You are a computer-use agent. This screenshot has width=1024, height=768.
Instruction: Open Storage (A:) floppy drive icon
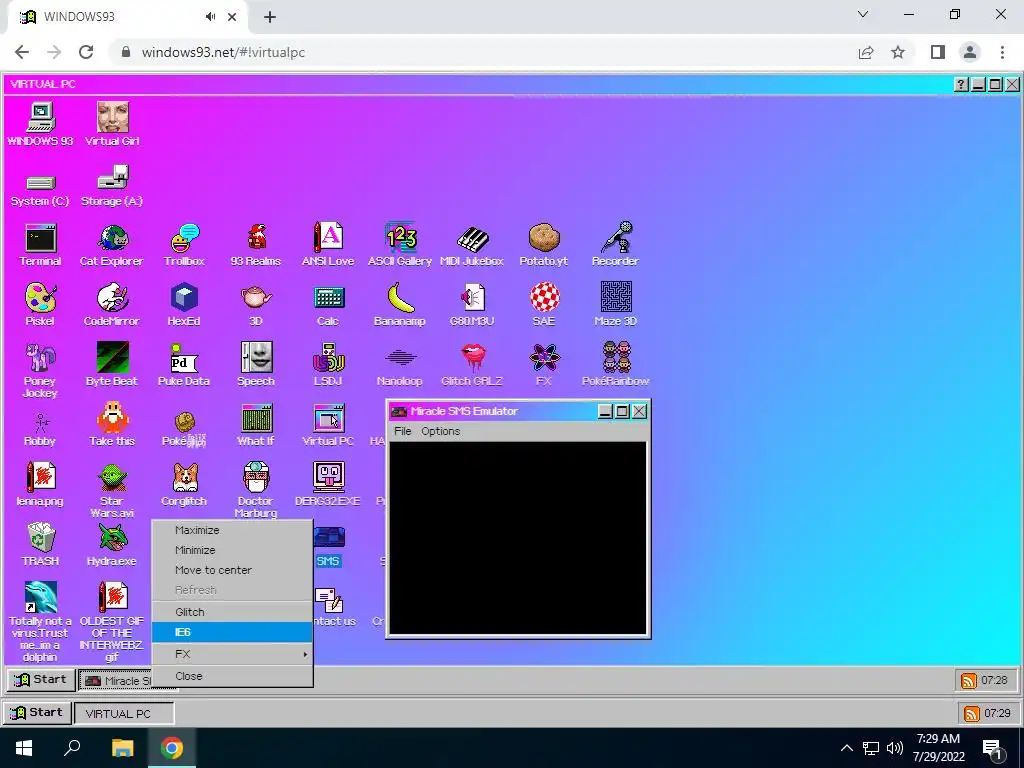click(112, 186)
